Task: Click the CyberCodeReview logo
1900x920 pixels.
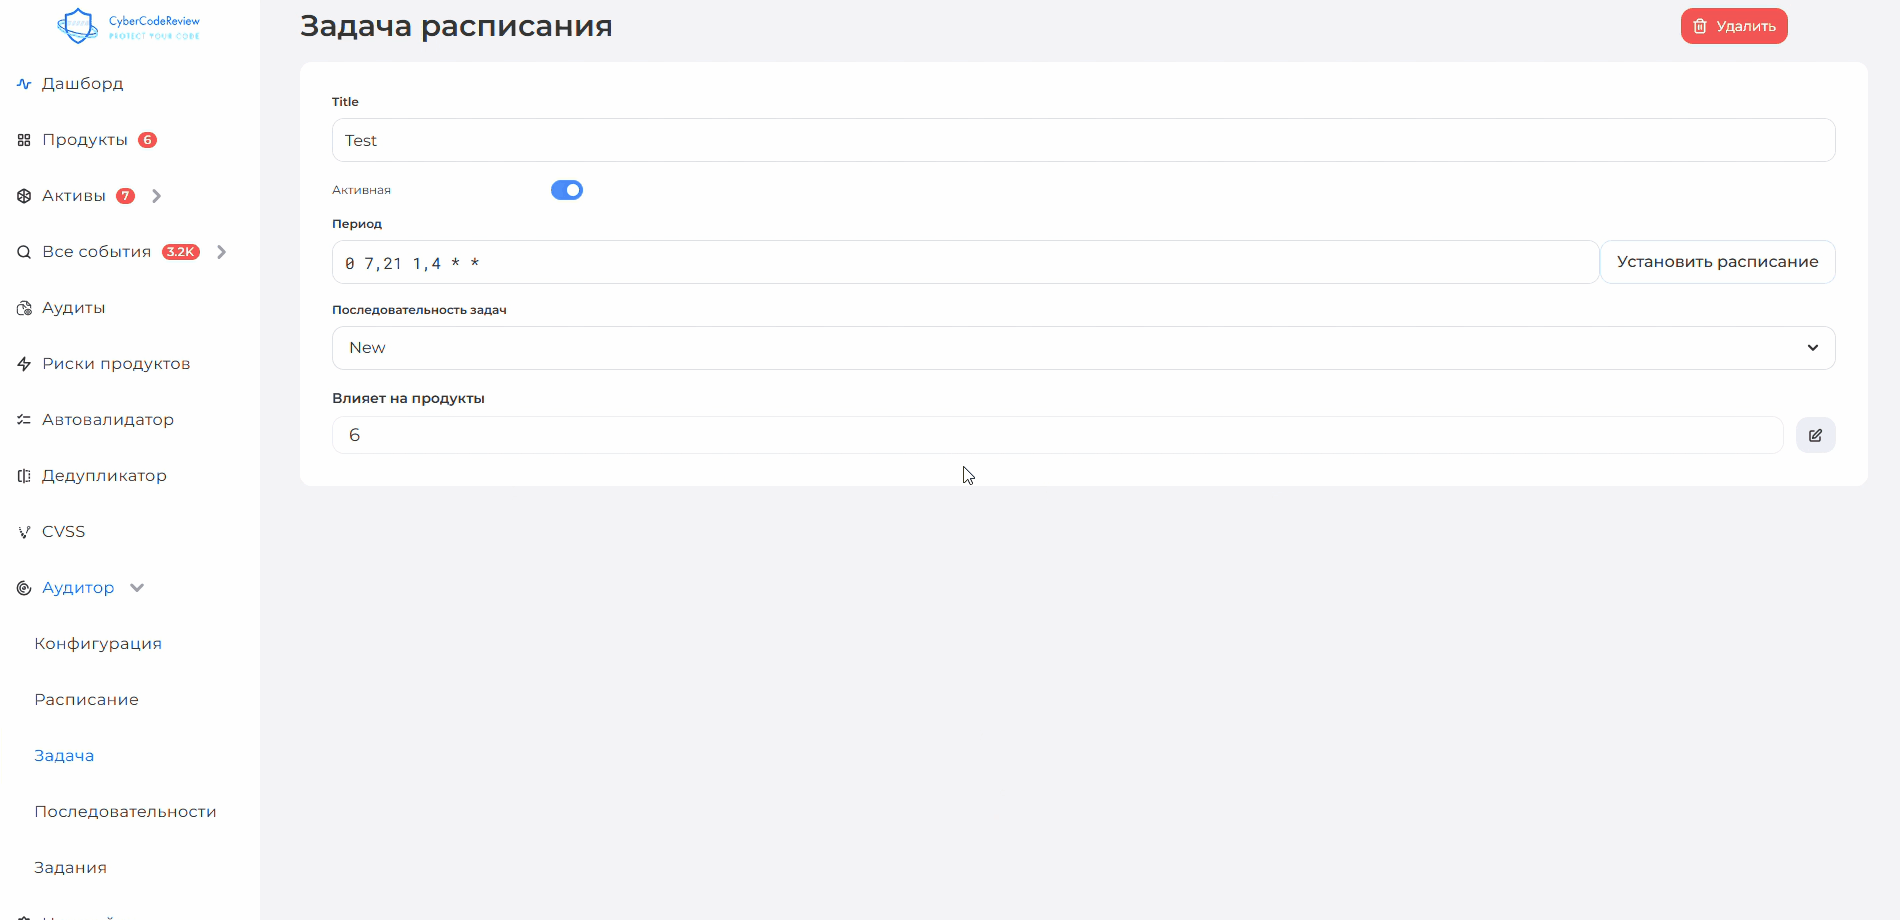Action: pos(128,26)
